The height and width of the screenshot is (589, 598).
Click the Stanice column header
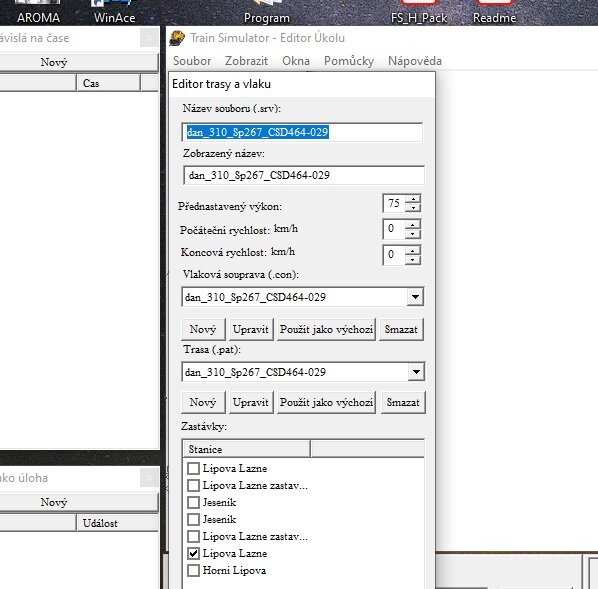pyautogui.click(x=246, y=449)
